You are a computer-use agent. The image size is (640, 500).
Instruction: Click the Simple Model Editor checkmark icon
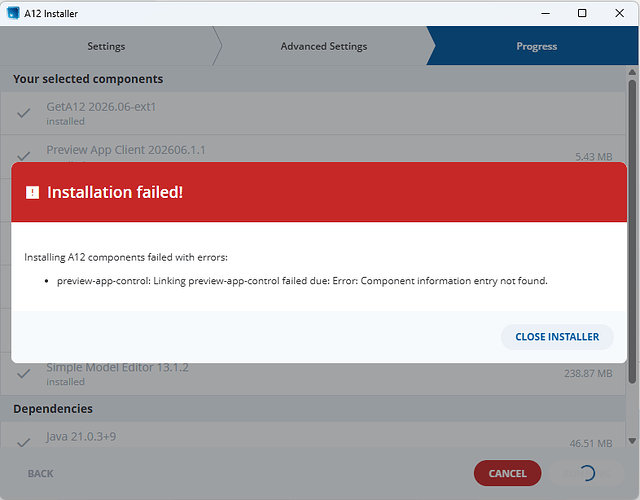(x=24, y=373)
